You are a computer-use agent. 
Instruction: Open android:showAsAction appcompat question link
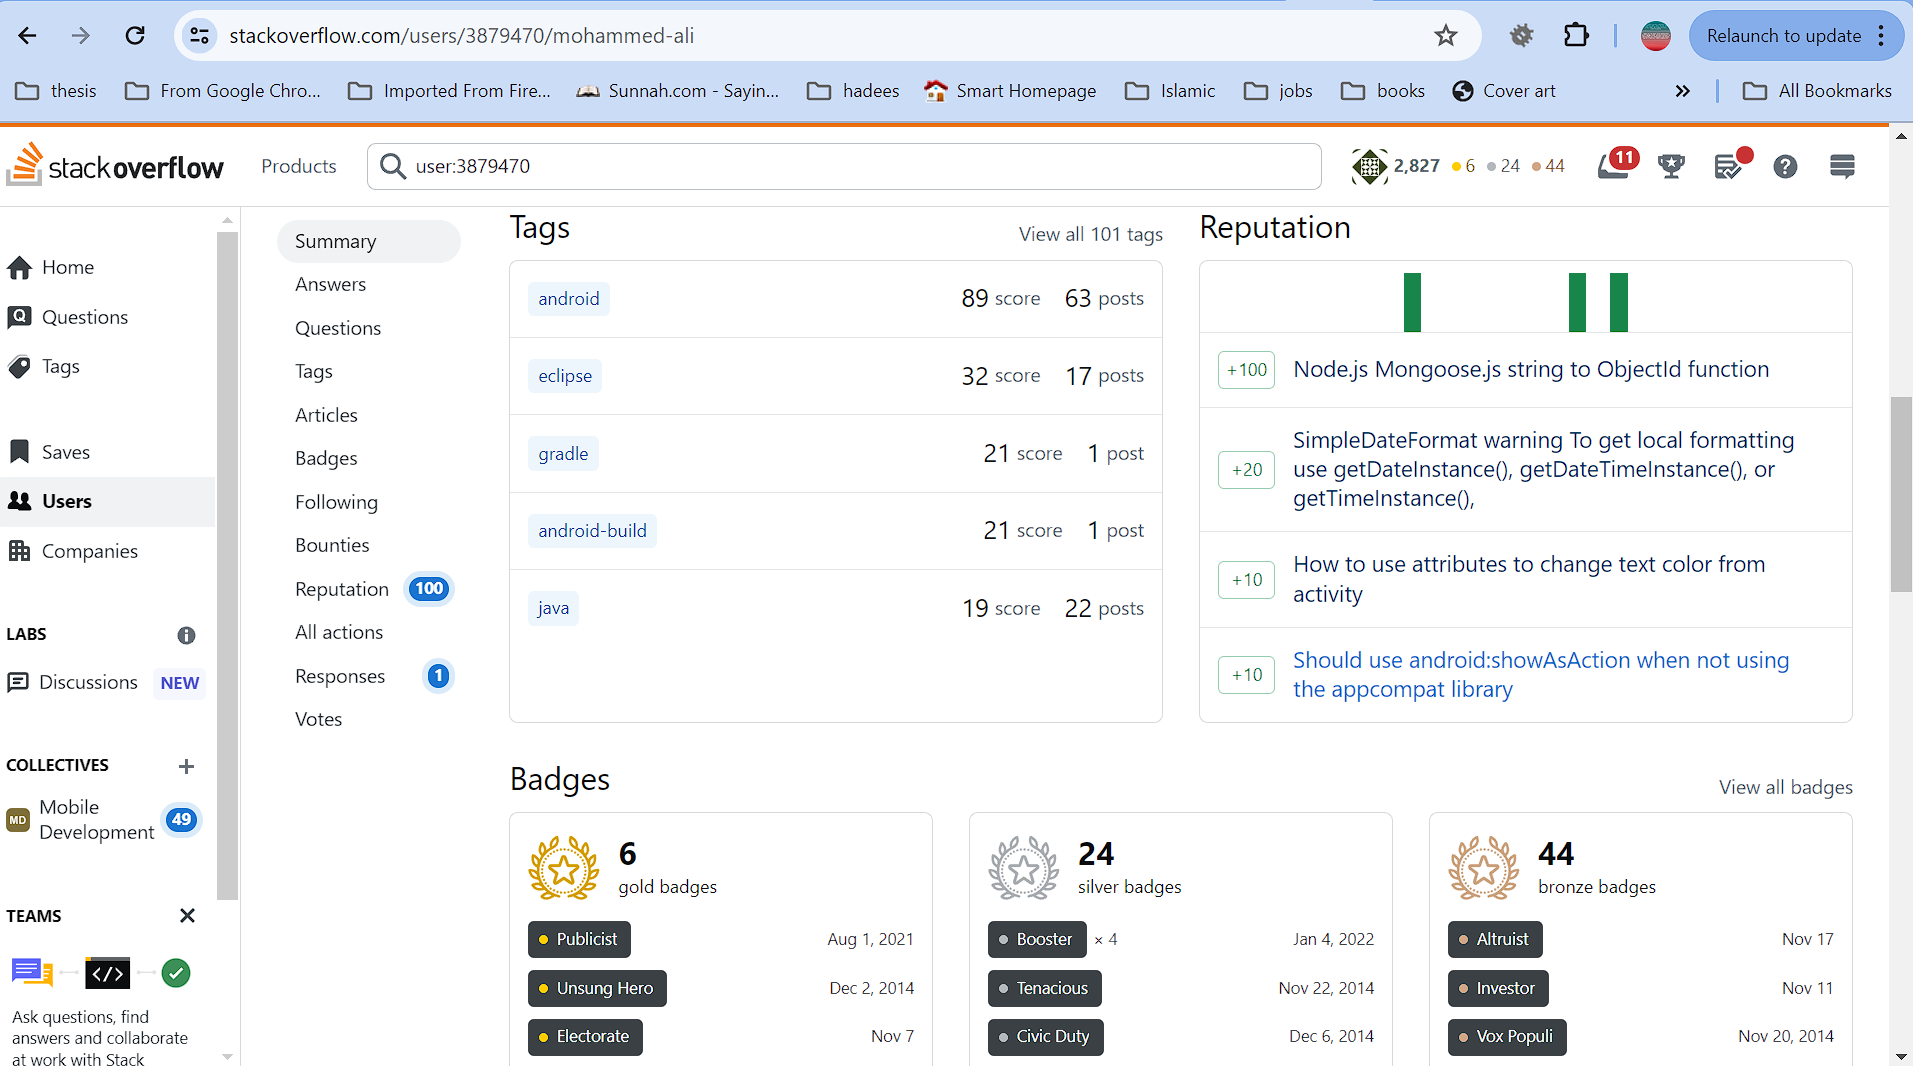1541,675
